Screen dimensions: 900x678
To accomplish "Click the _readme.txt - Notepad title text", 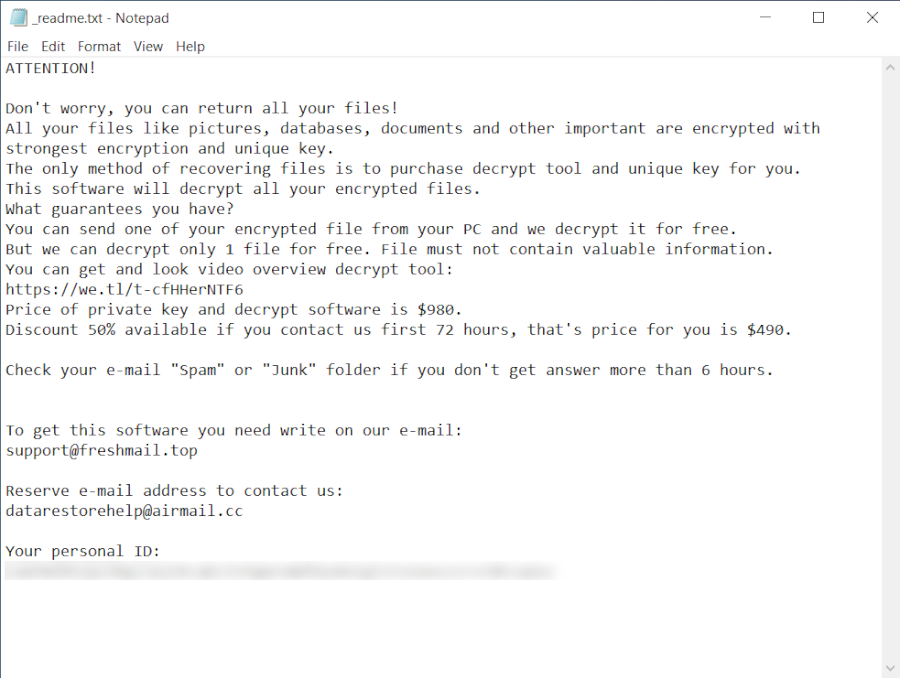I will (x=100, y=18).
